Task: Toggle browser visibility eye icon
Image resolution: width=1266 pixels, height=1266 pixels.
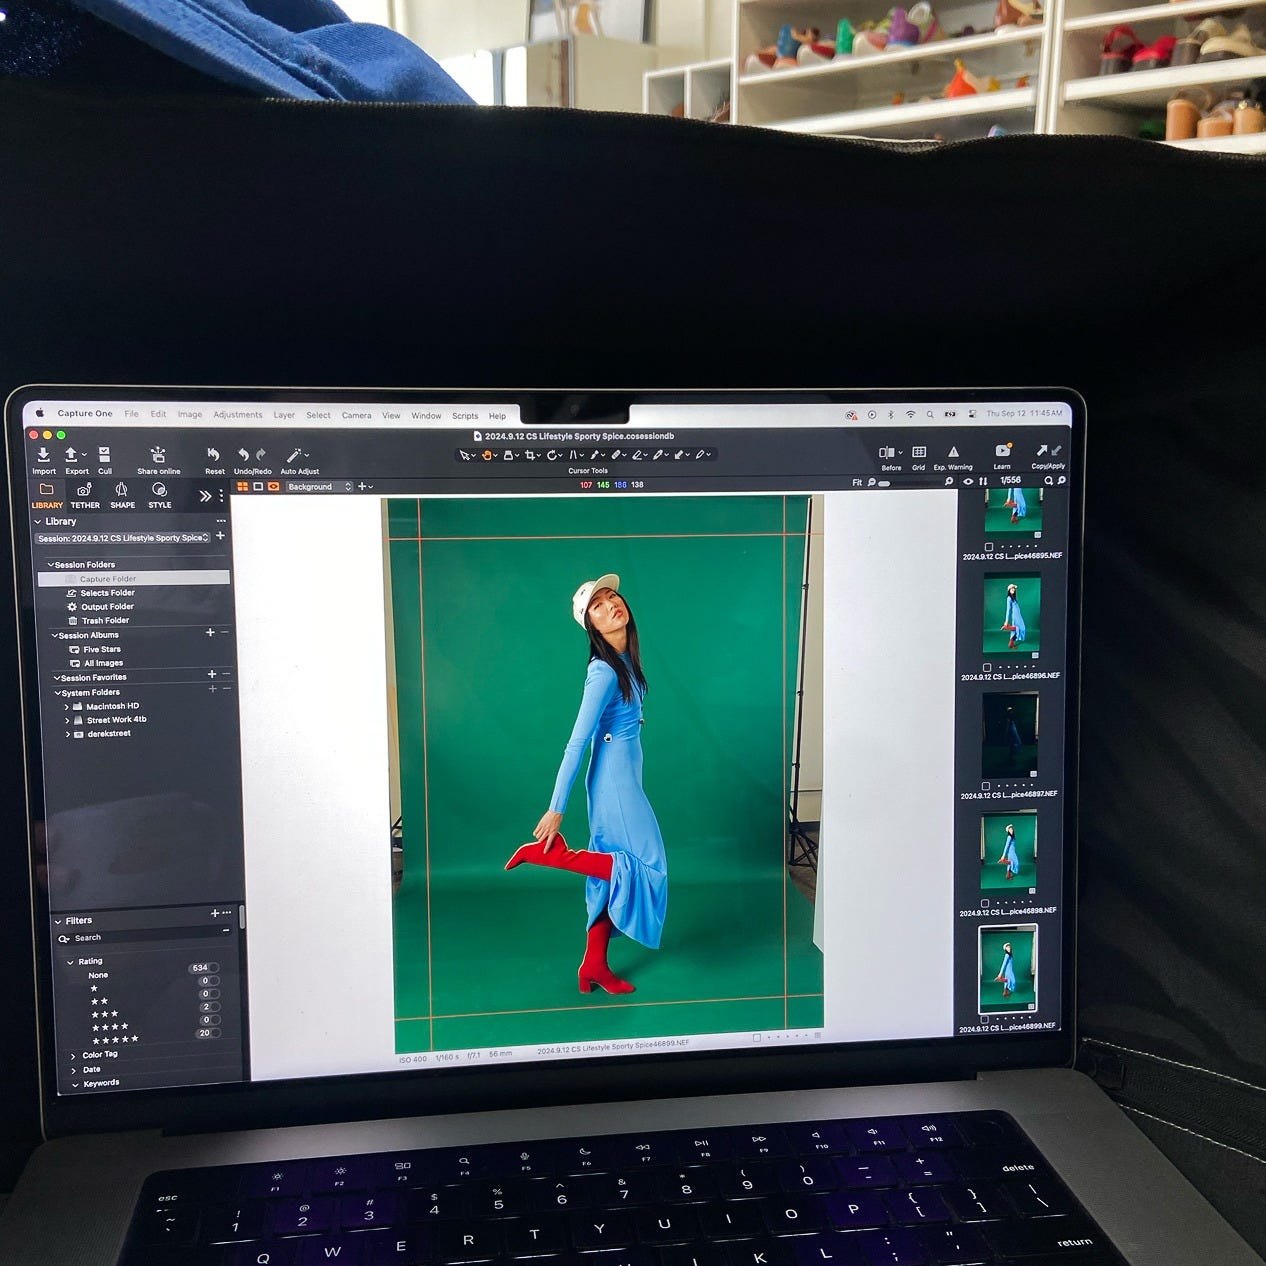Action: tap(968, 481)
